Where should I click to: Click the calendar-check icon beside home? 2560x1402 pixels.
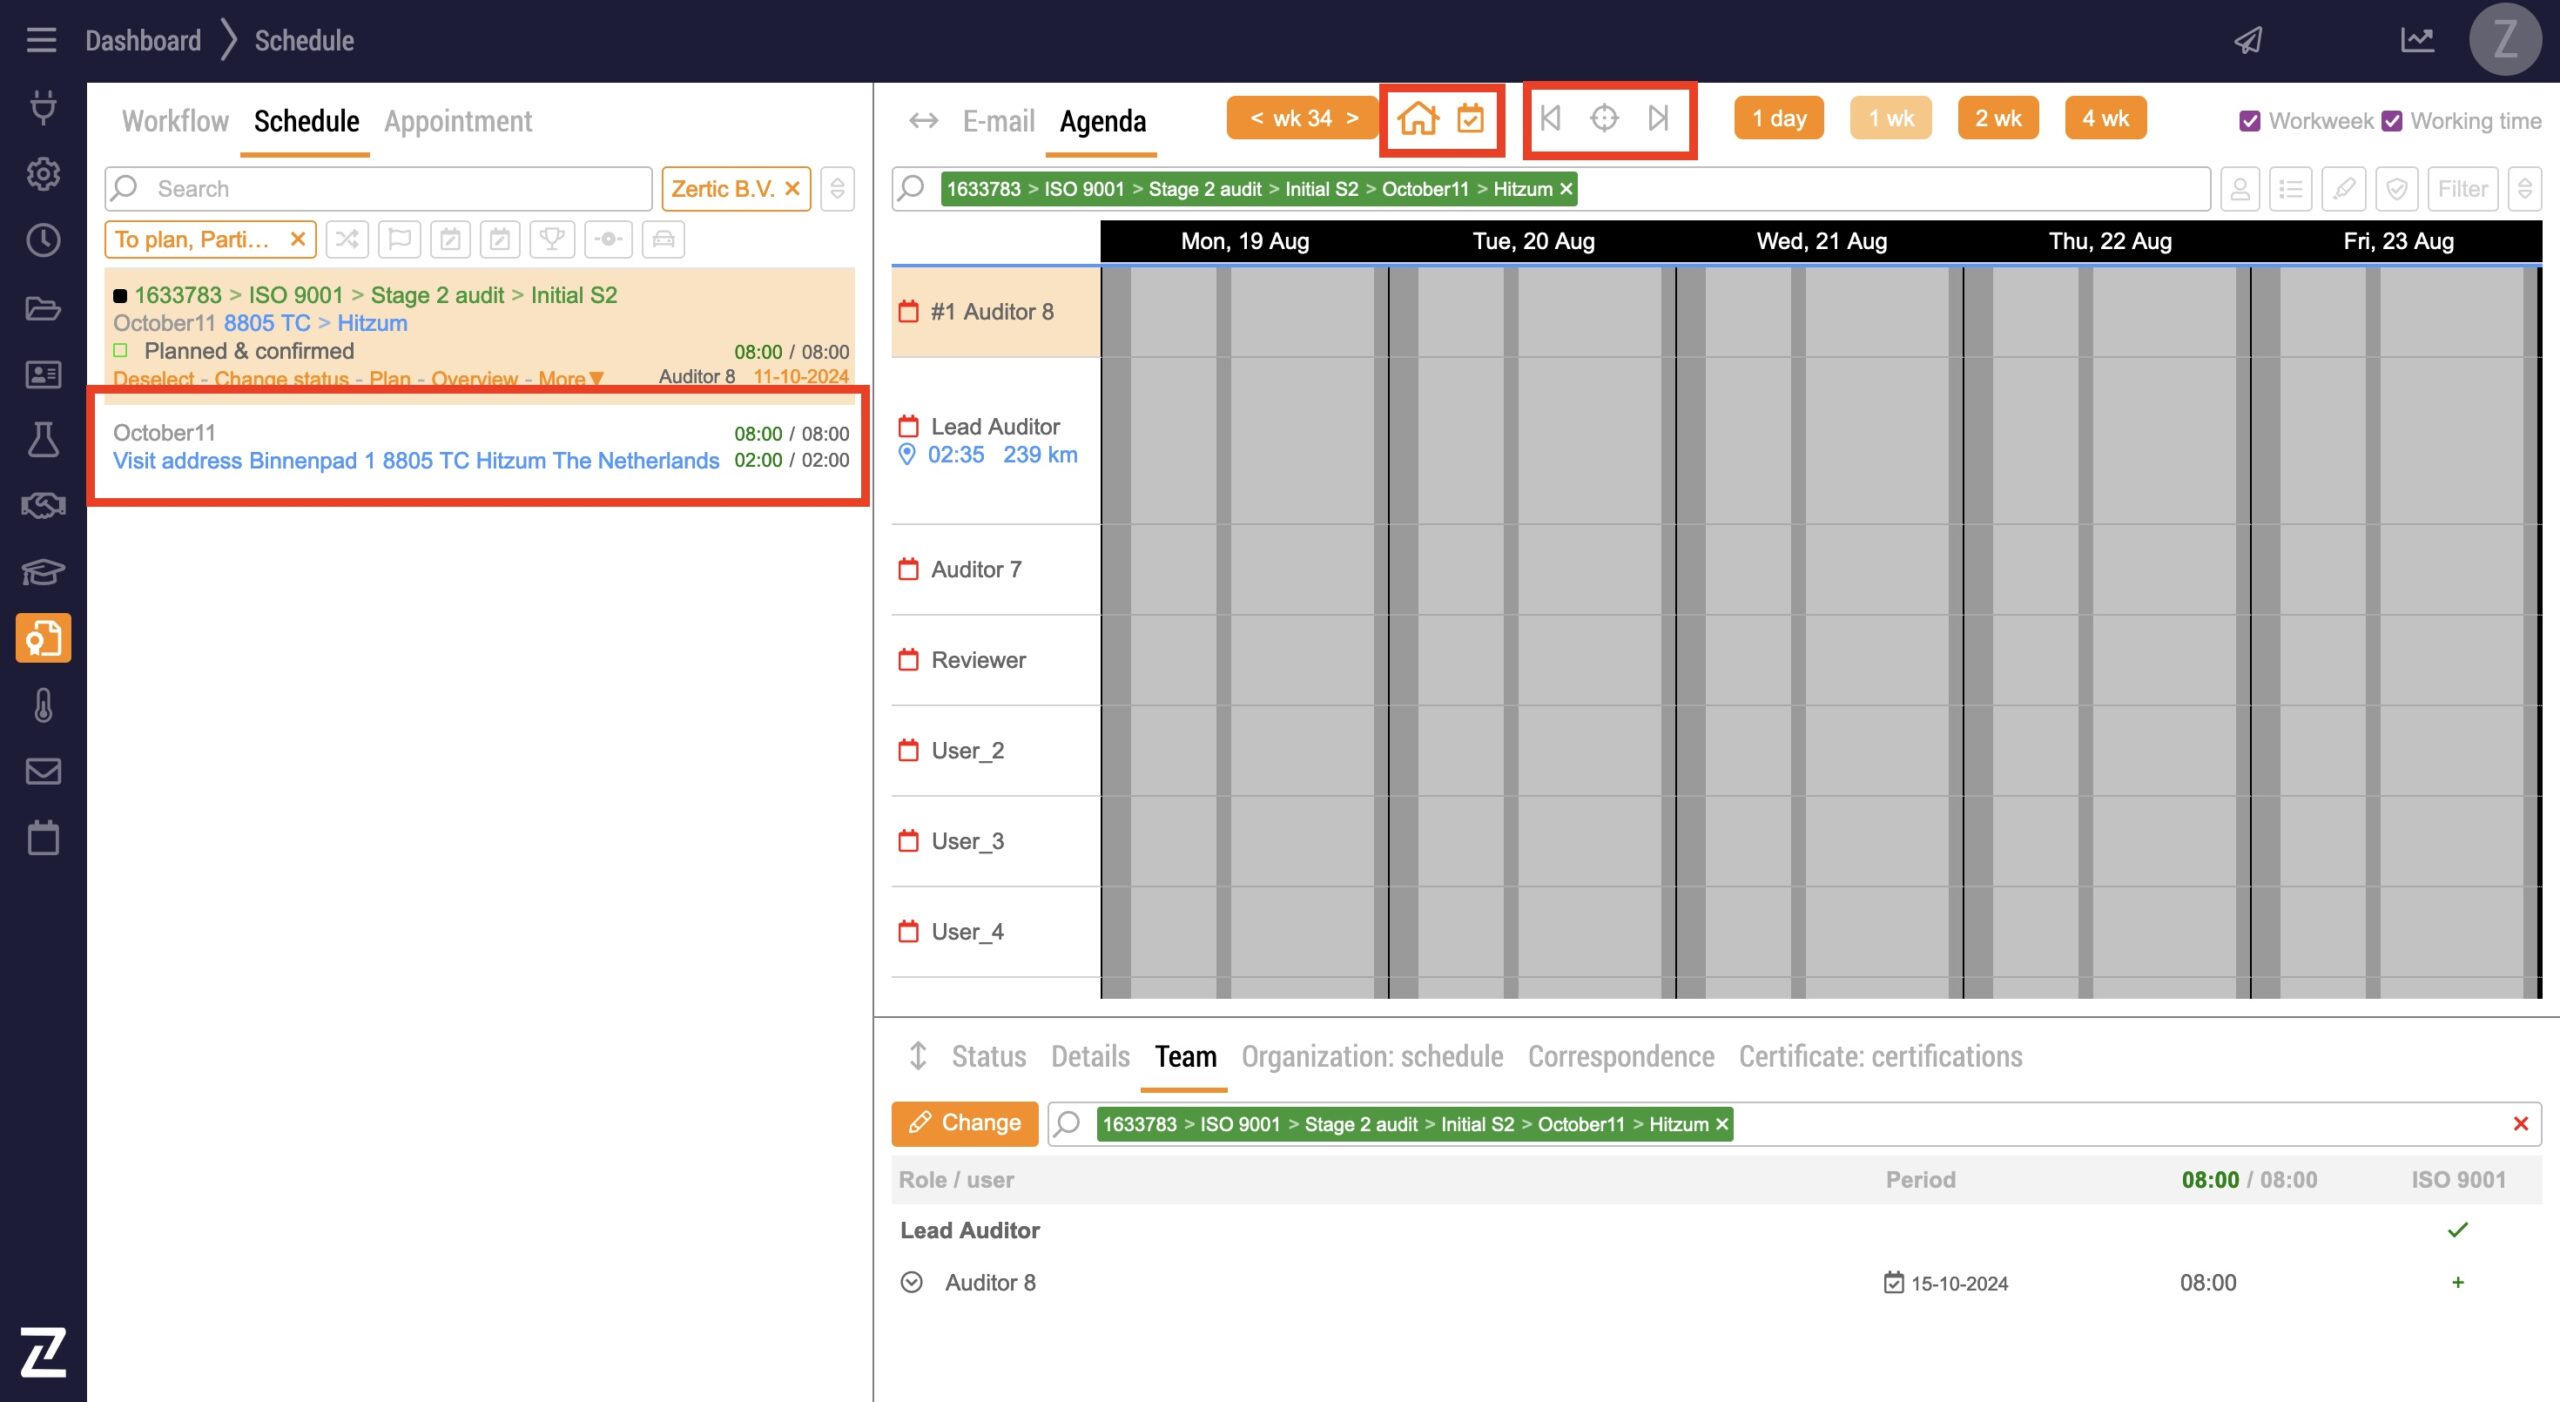coord(1470,119)
